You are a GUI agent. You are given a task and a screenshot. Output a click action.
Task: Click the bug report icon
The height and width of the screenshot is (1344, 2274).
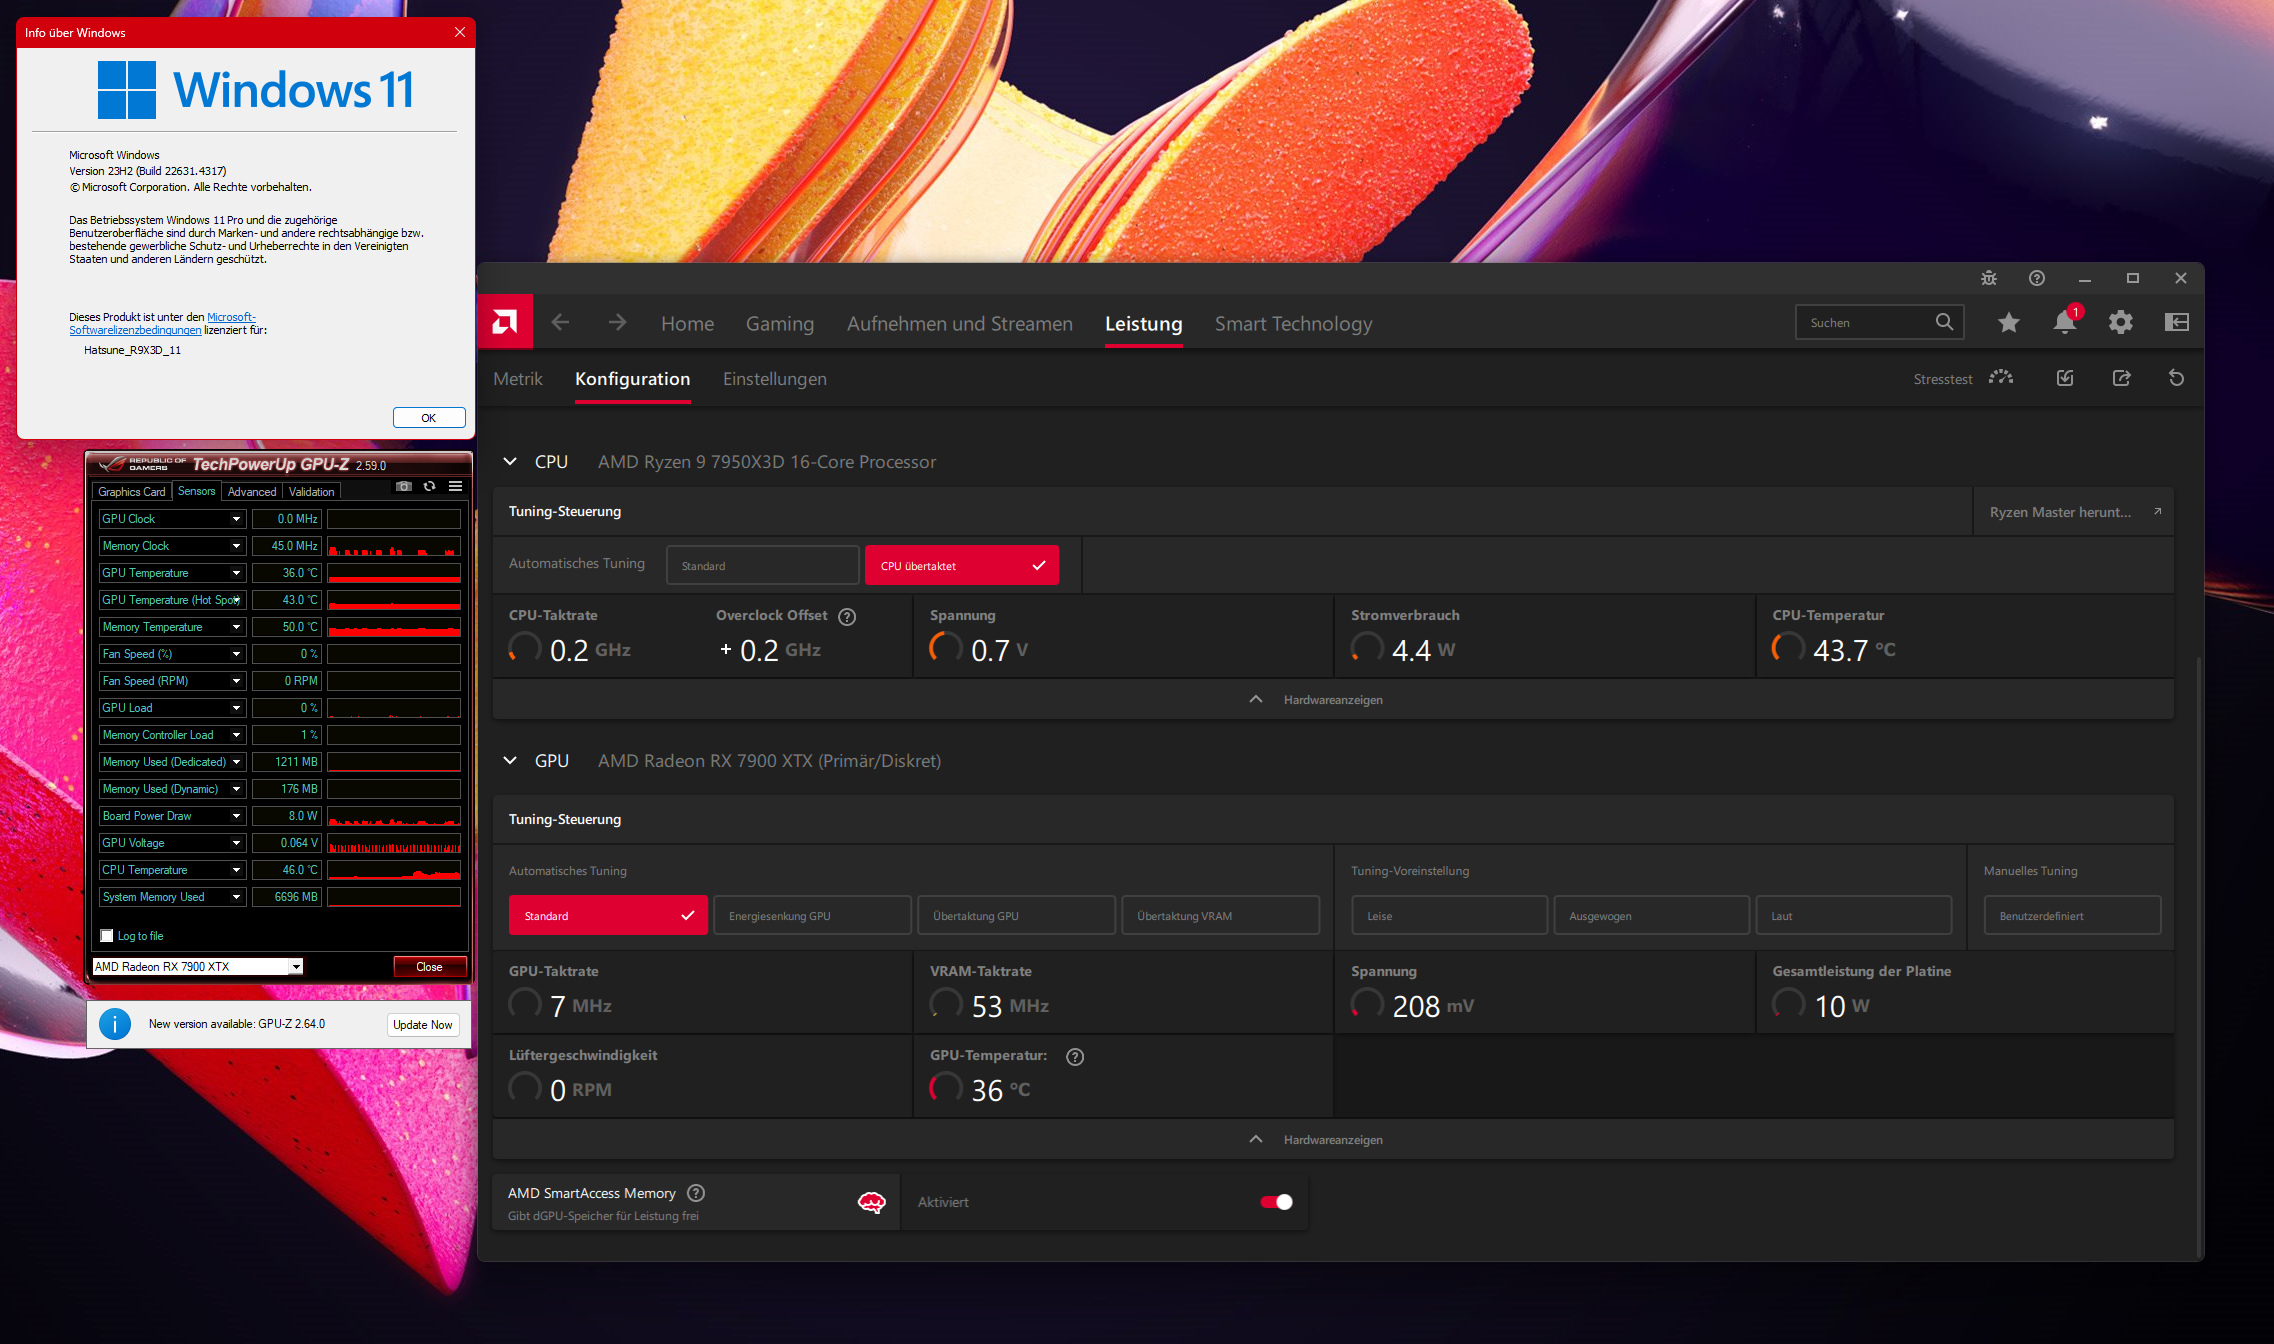(x=1988, y=278)
